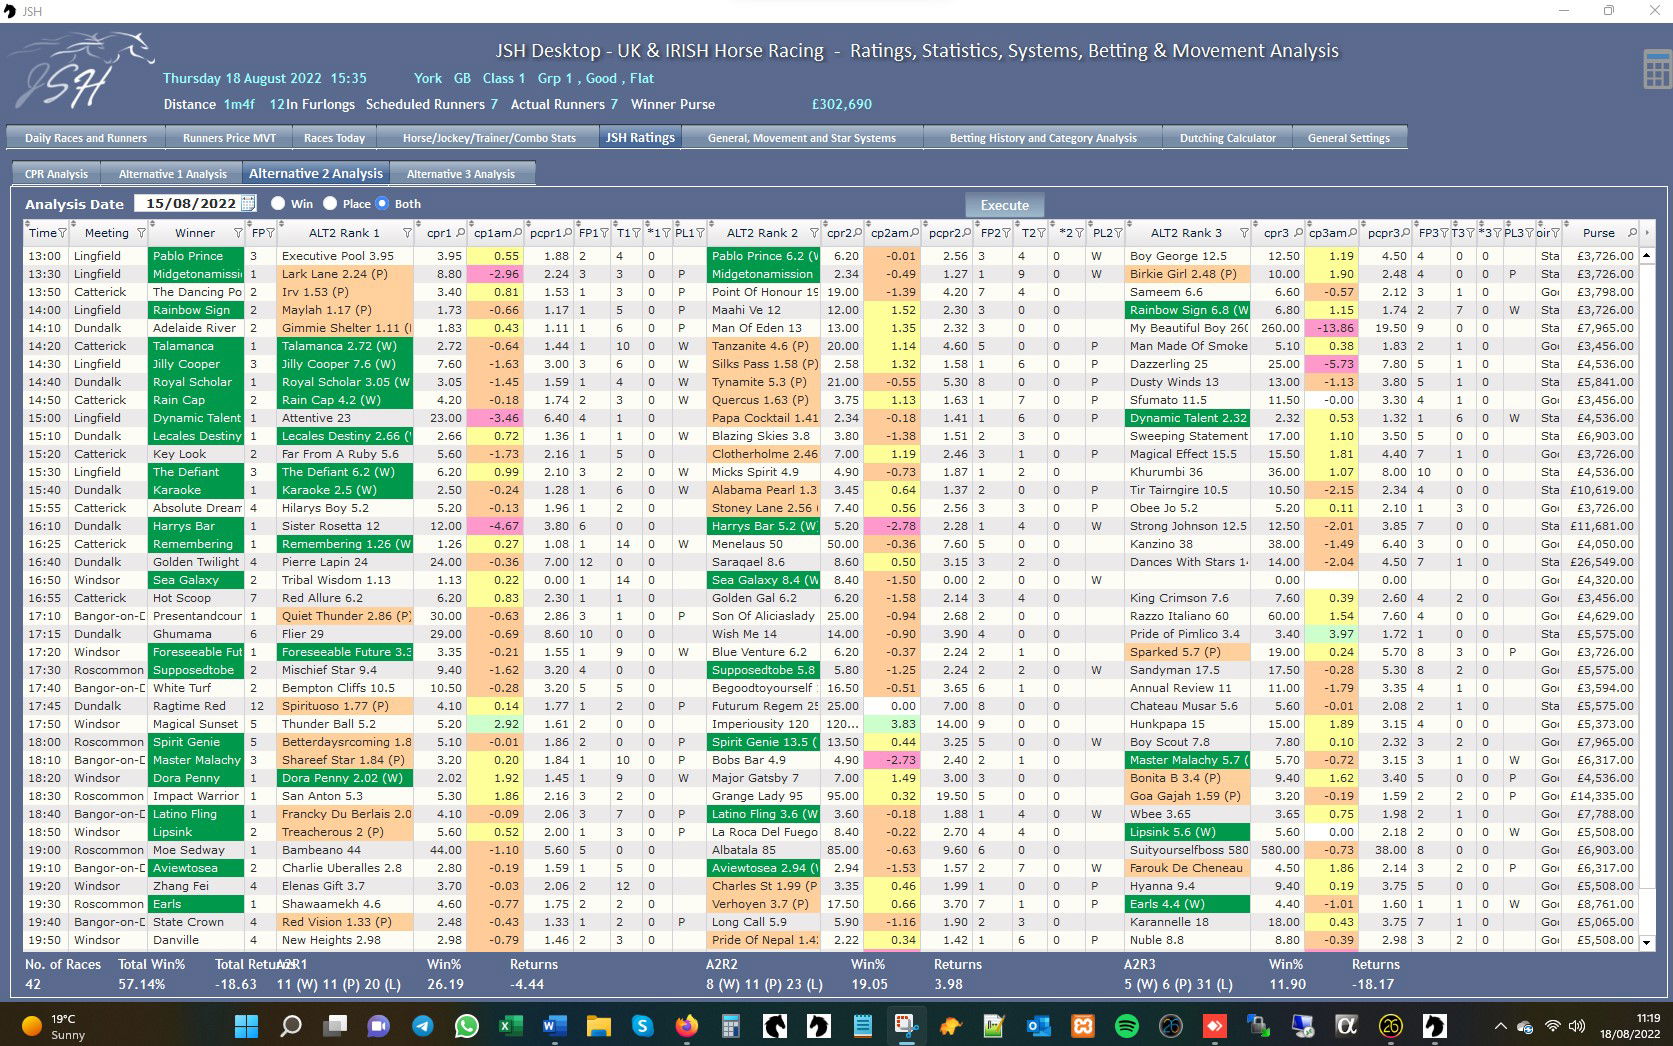Select the Place radio button
Image resolution: width=1673 pixels, height=1046 pixels.
tap(330, 203)
